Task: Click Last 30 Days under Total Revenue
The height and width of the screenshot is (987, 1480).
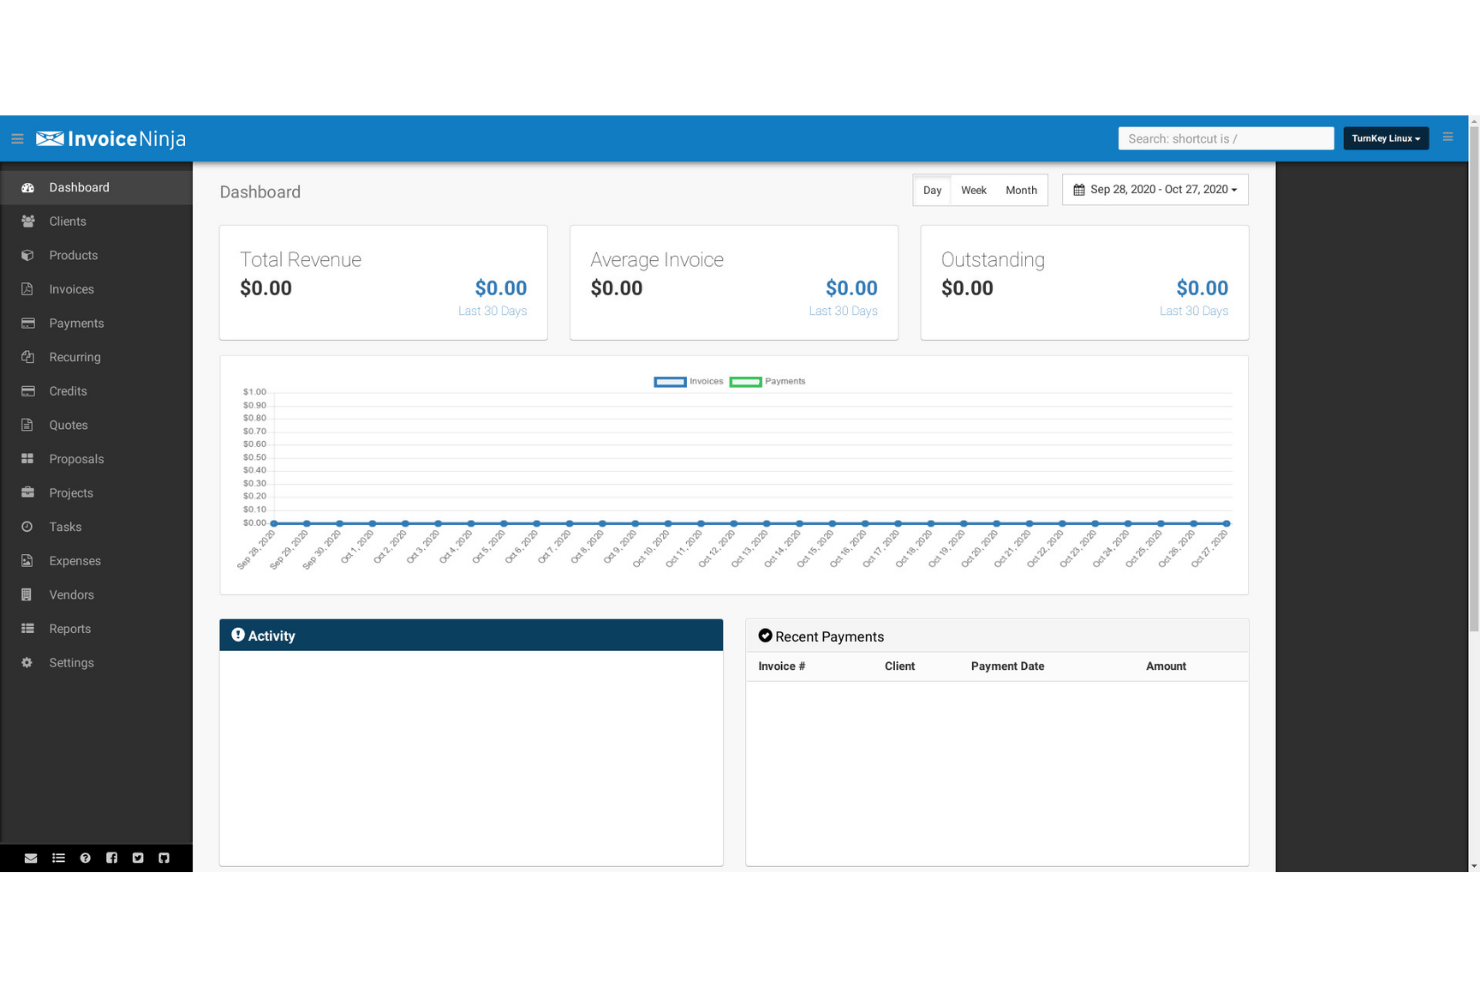Action: (492, 311)
